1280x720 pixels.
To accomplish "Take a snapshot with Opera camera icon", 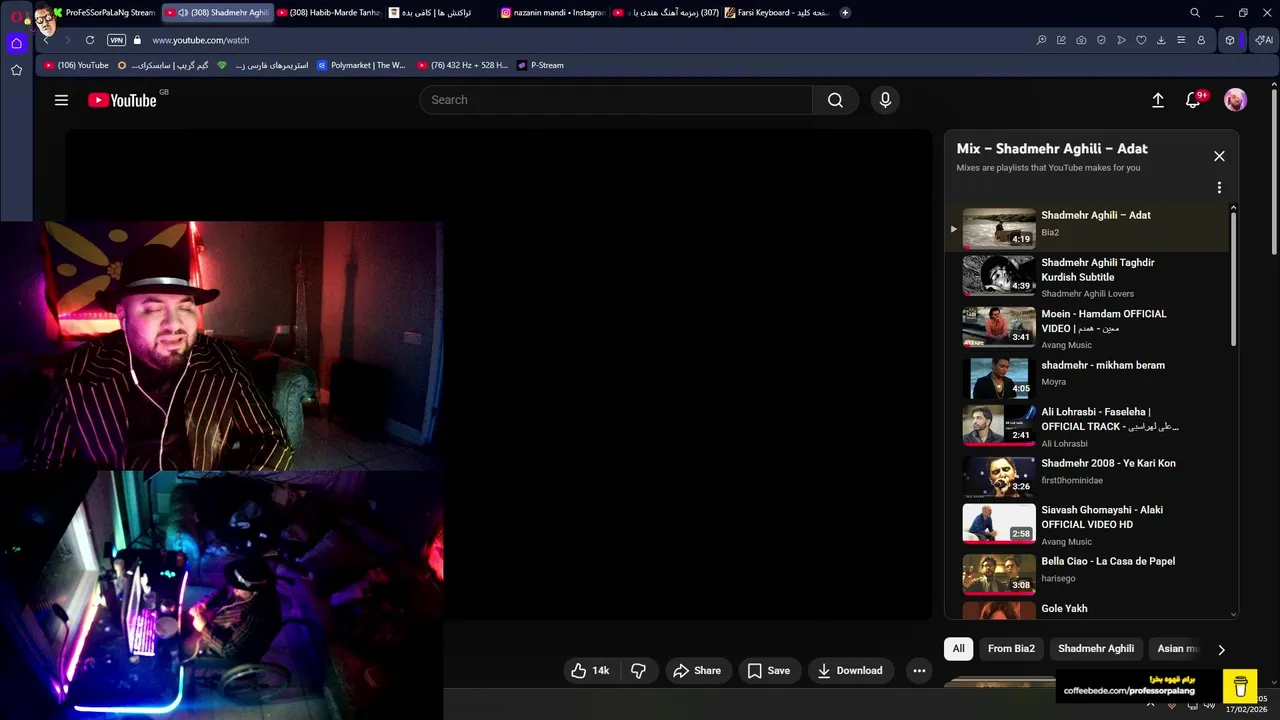I will (1081, 40).
